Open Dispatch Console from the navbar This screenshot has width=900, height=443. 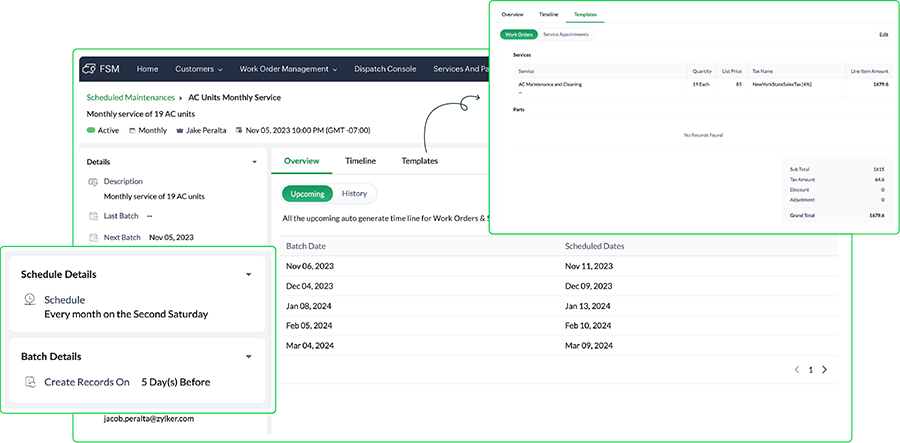tap(385, 69)
